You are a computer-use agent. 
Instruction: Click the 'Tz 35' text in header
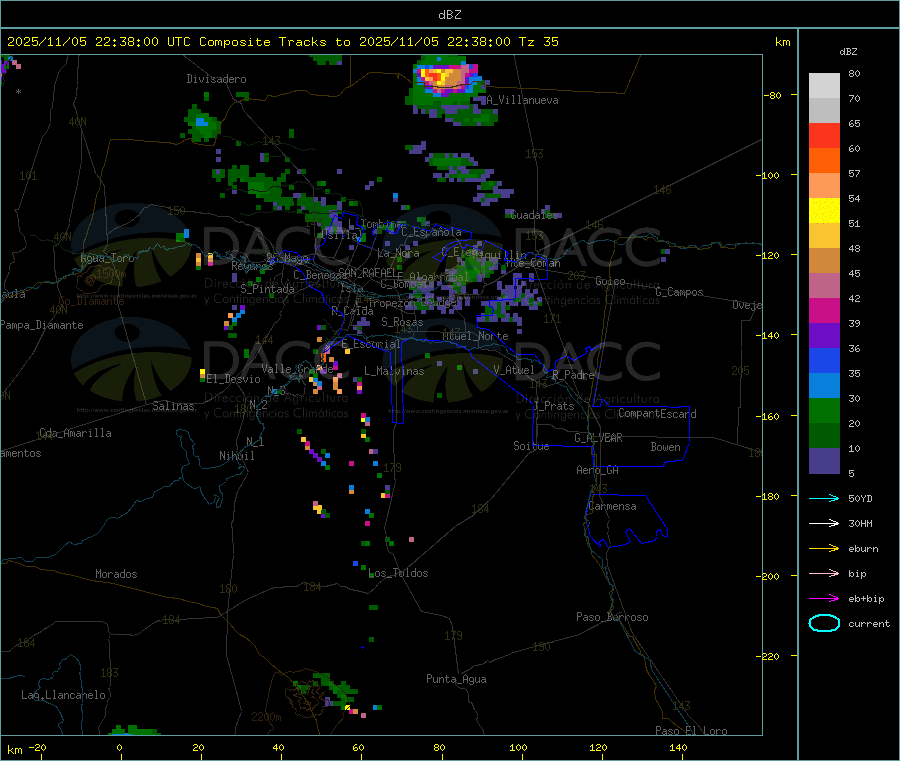pyautogui.click(x=538, y=42)
